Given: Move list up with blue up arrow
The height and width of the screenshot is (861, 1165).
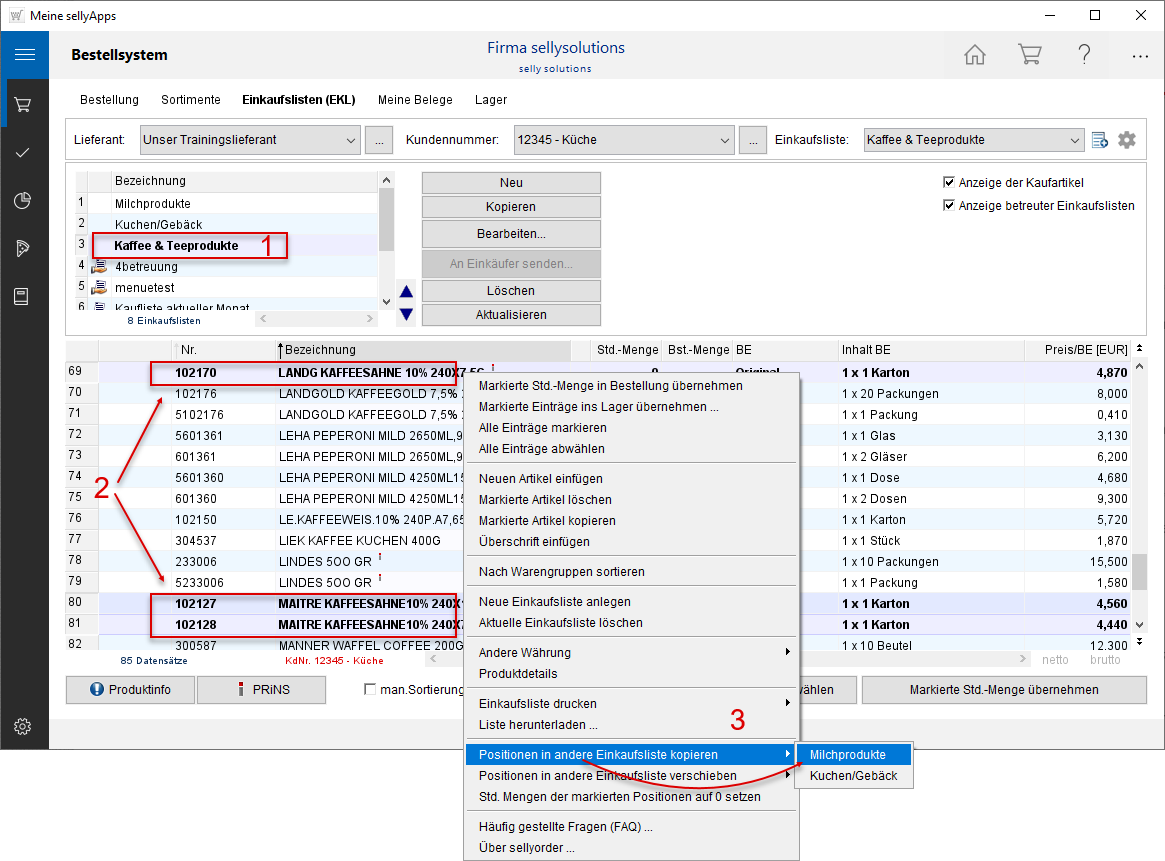Looking at the screenshot, I should click(406, 292).
